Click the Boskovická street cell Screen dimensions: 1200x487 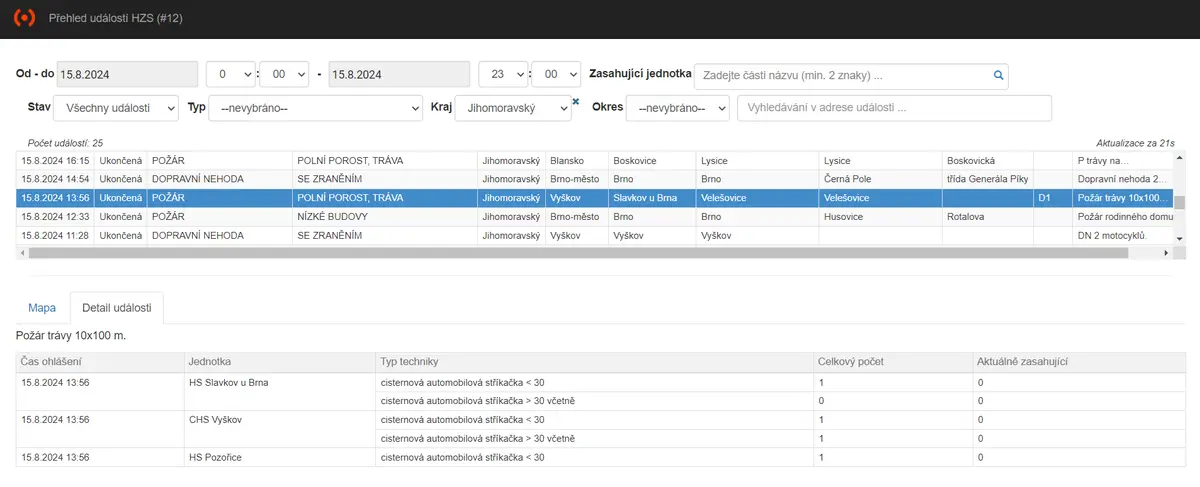pos(988,160)
